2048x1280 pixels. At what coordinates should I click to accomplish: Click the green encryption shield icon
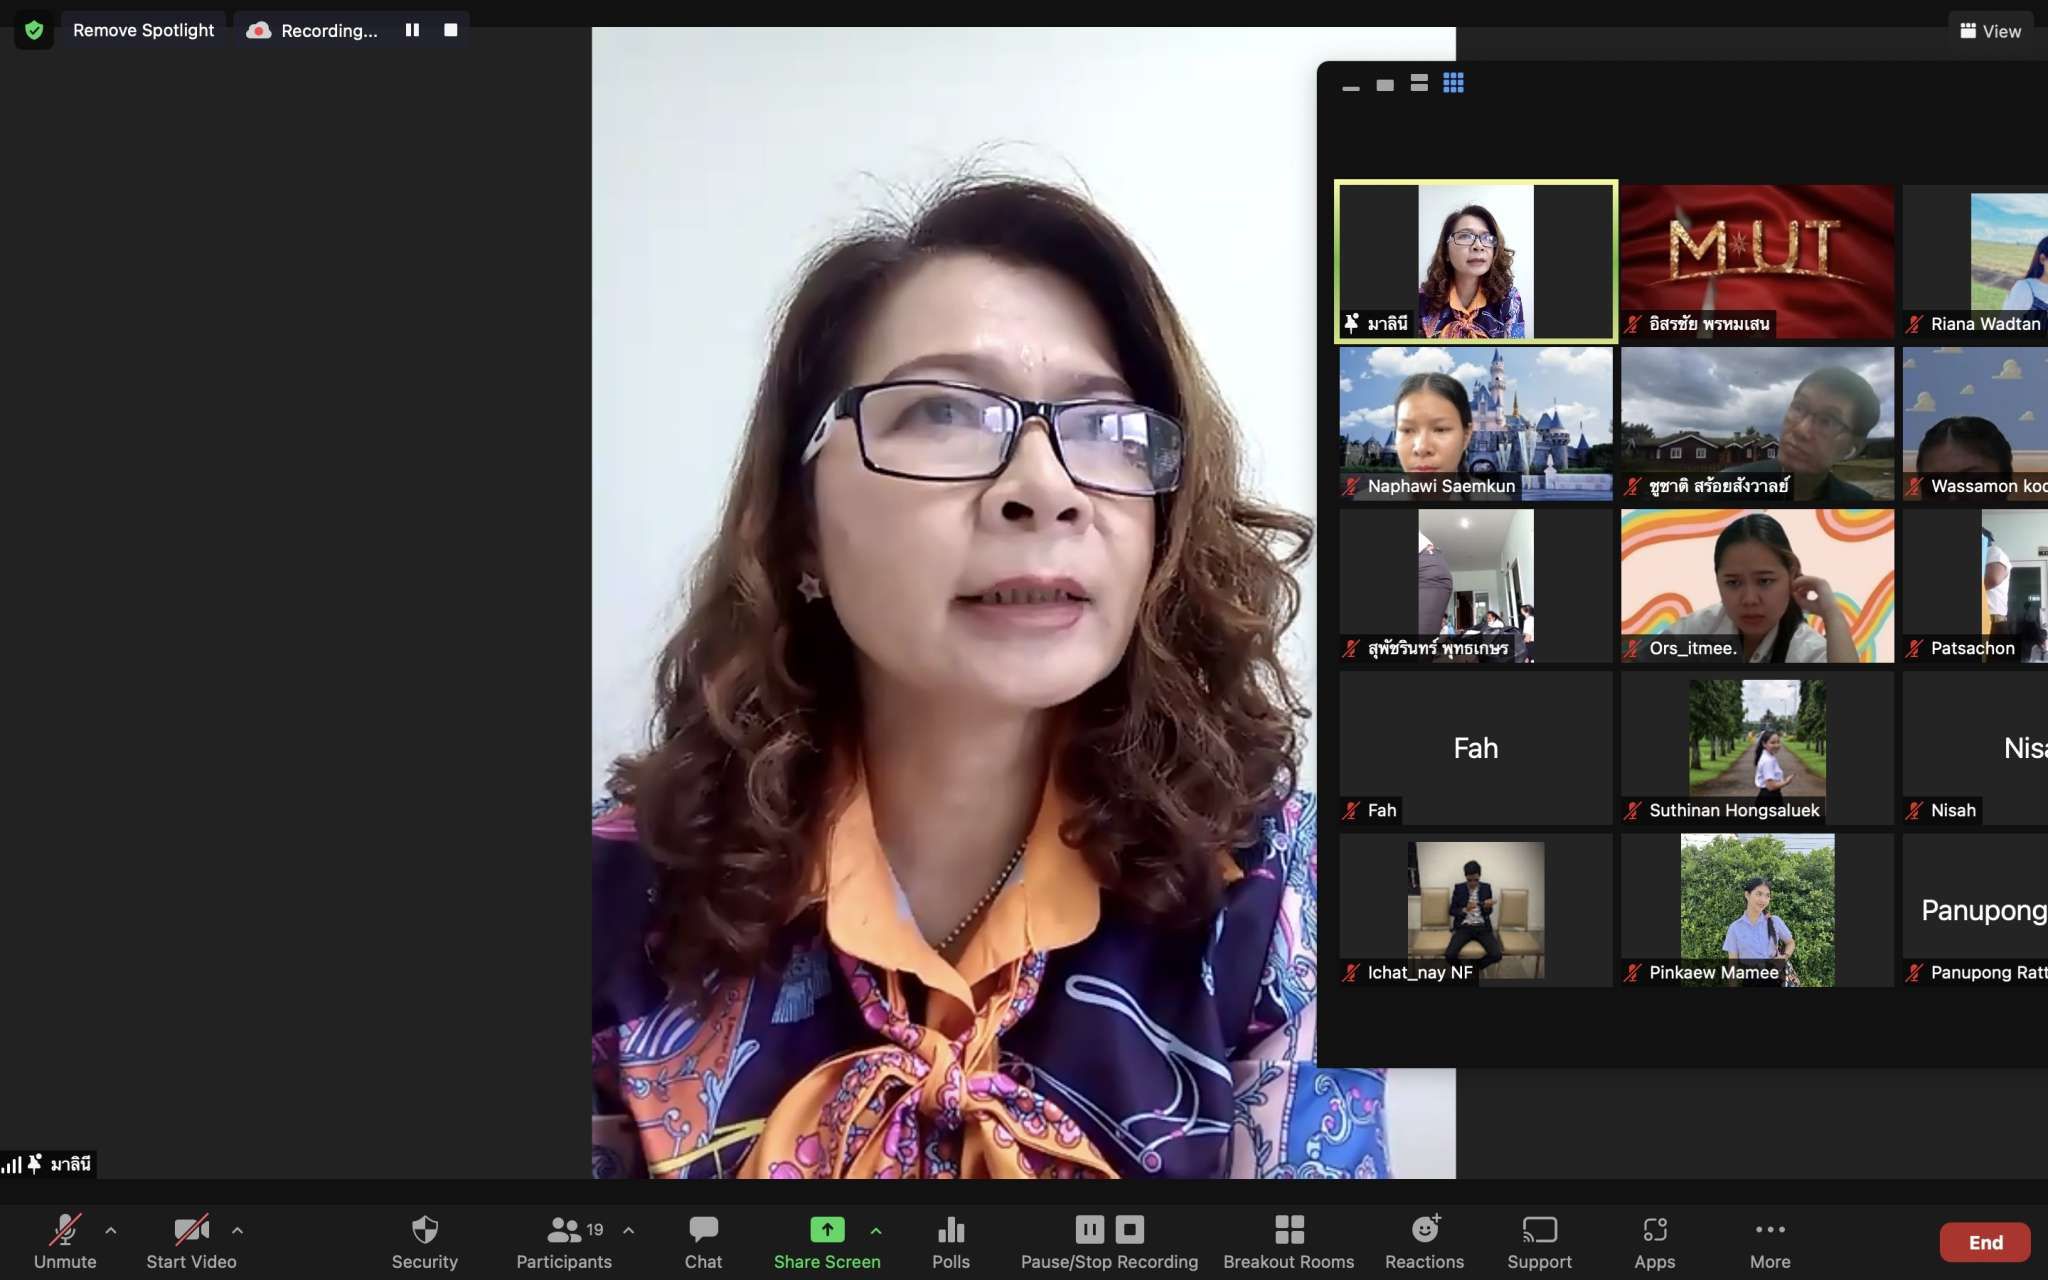click(x=34, y=30)
